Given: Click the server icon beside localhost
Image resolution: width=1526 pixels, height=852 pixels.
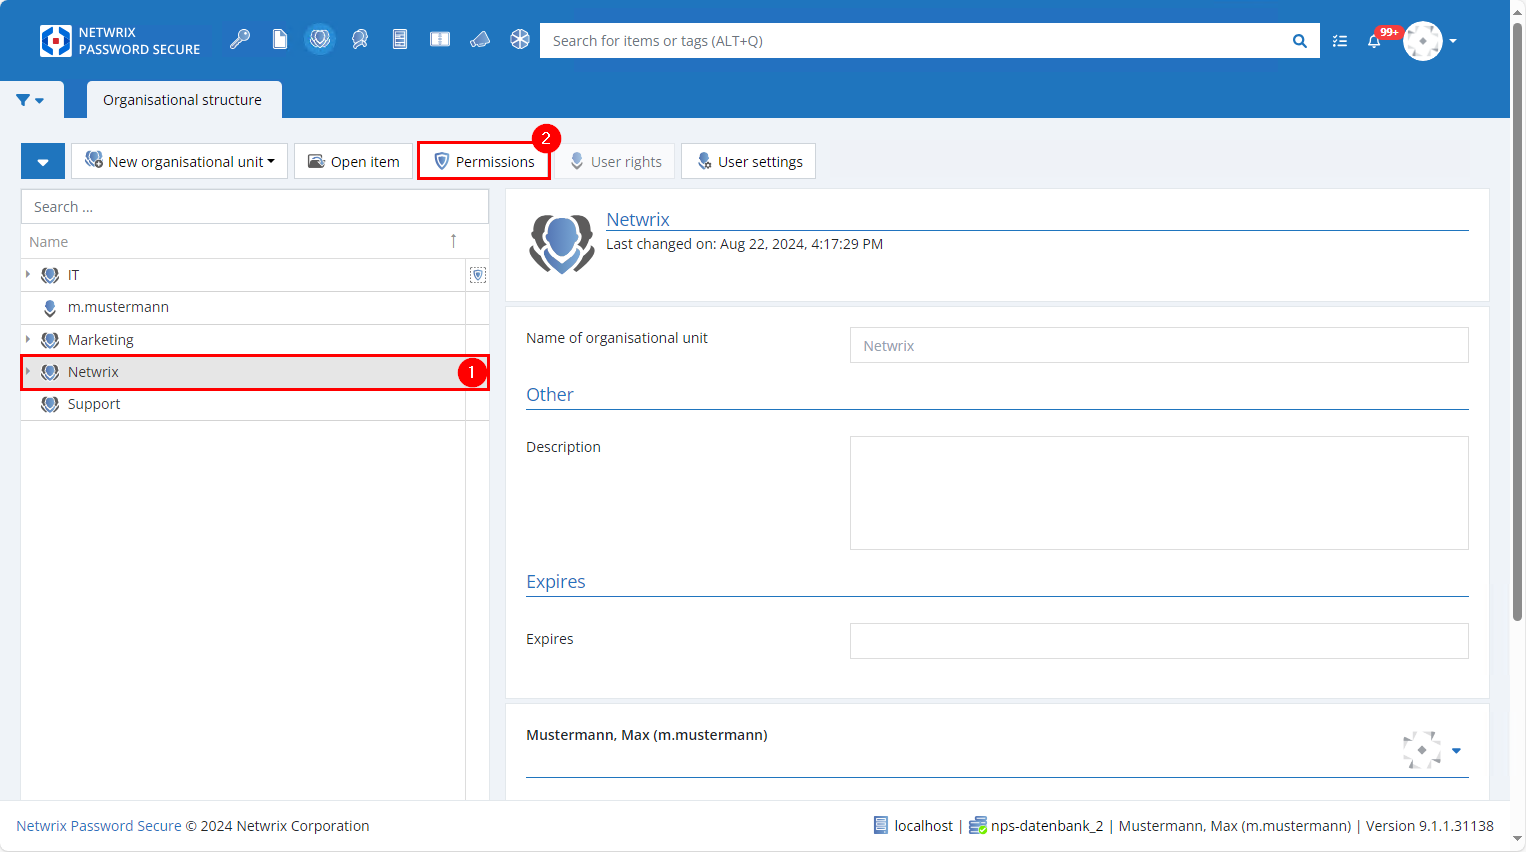Looking at the screenshot, I should [x=881, y=825].
